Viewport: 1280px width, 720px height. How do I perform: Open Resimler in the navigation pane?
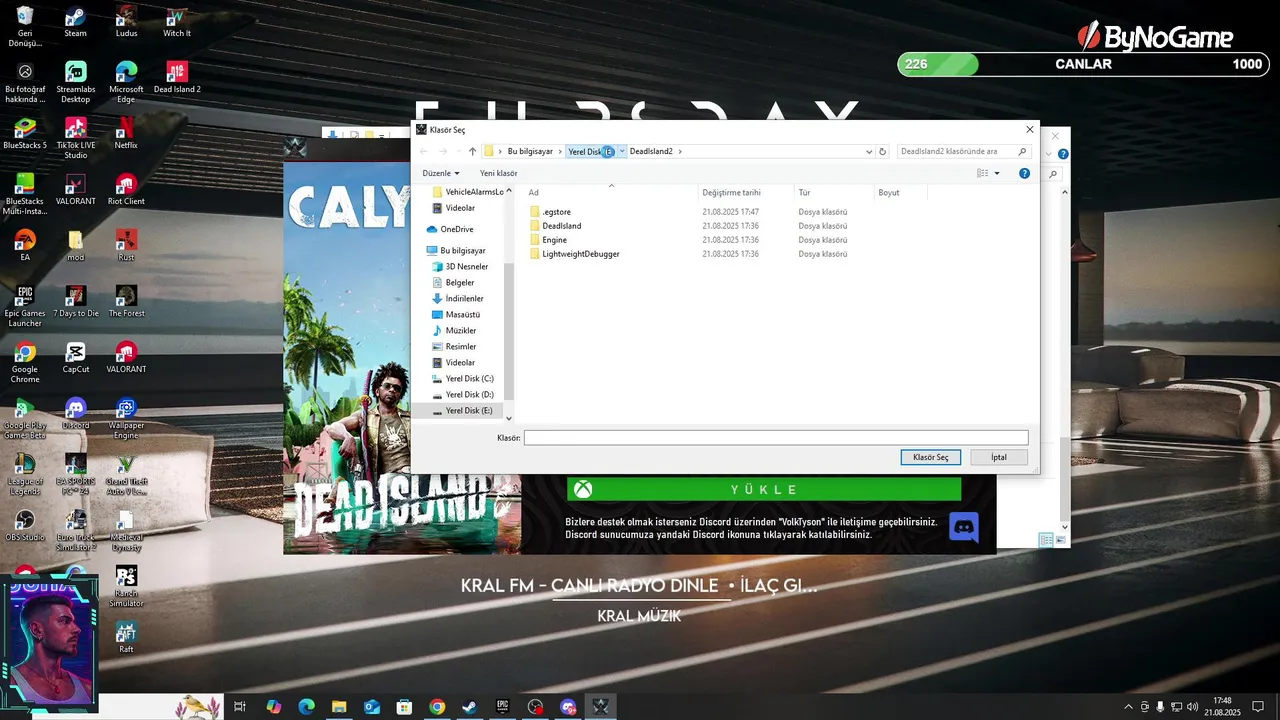[x=460, y=347]
